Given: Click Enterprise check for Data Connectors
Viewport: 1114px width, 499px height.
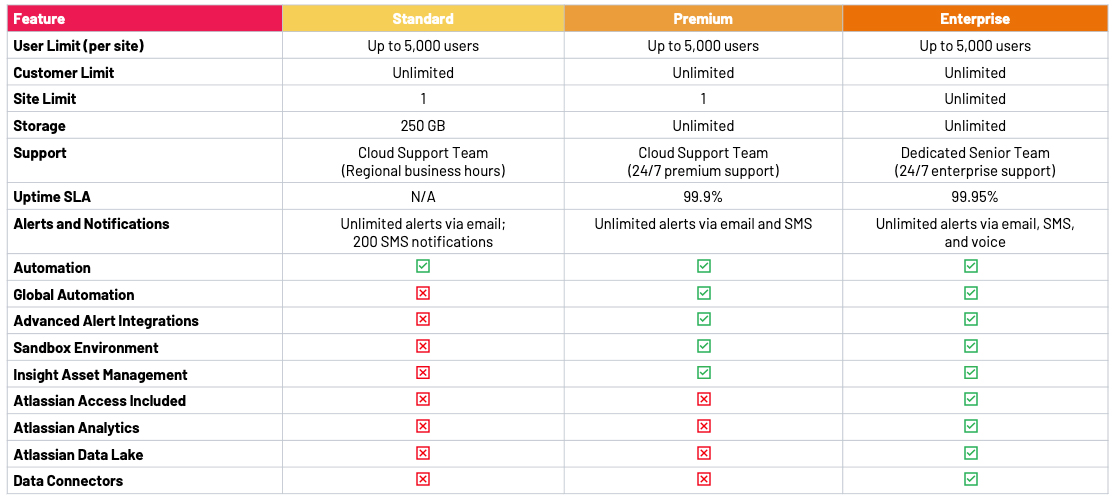Looking at the screenshot, I should 970,480.
